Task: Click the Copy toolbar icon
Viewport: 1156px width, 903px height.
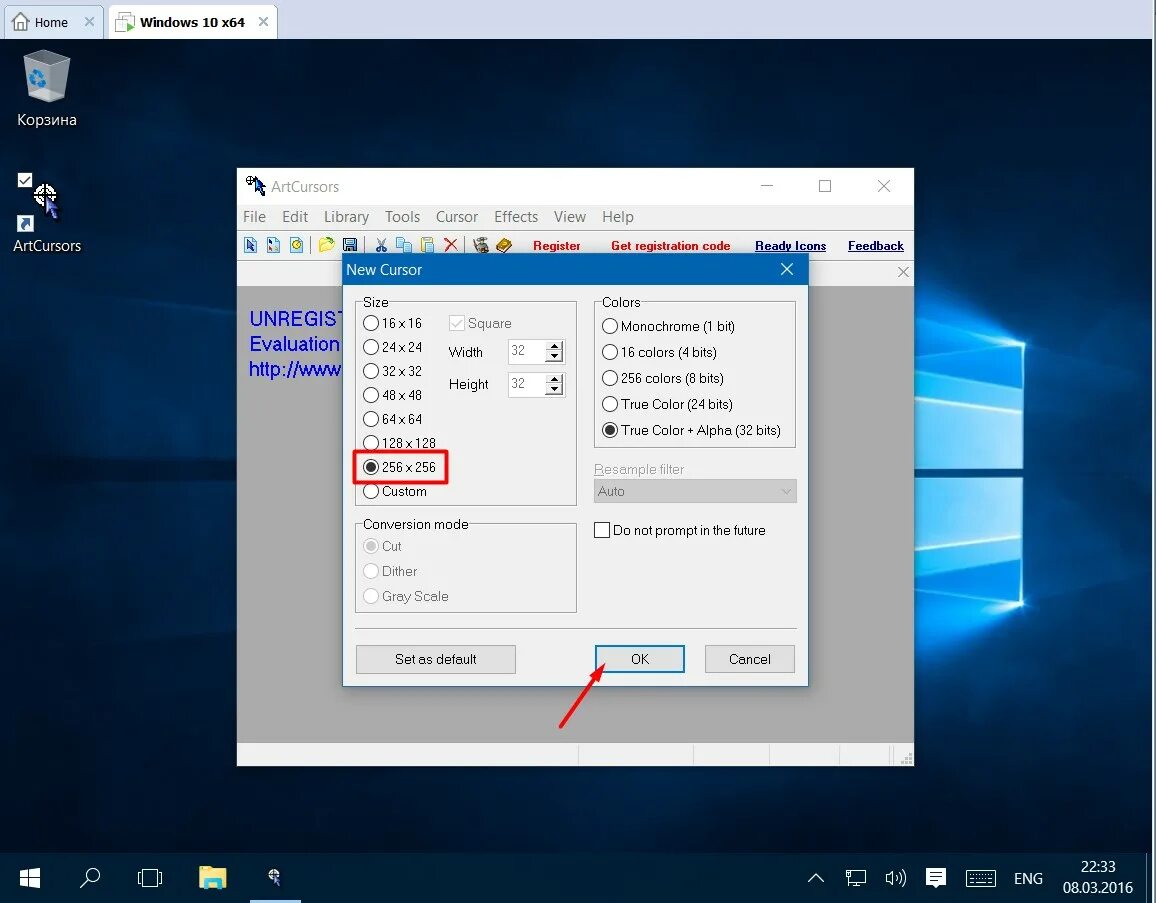Action: click(x=404, y=245)
